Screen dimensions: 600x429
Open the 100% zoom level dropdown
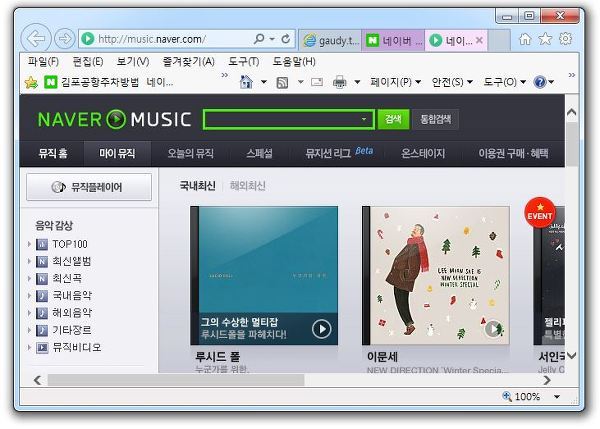[x=557, y=397]
